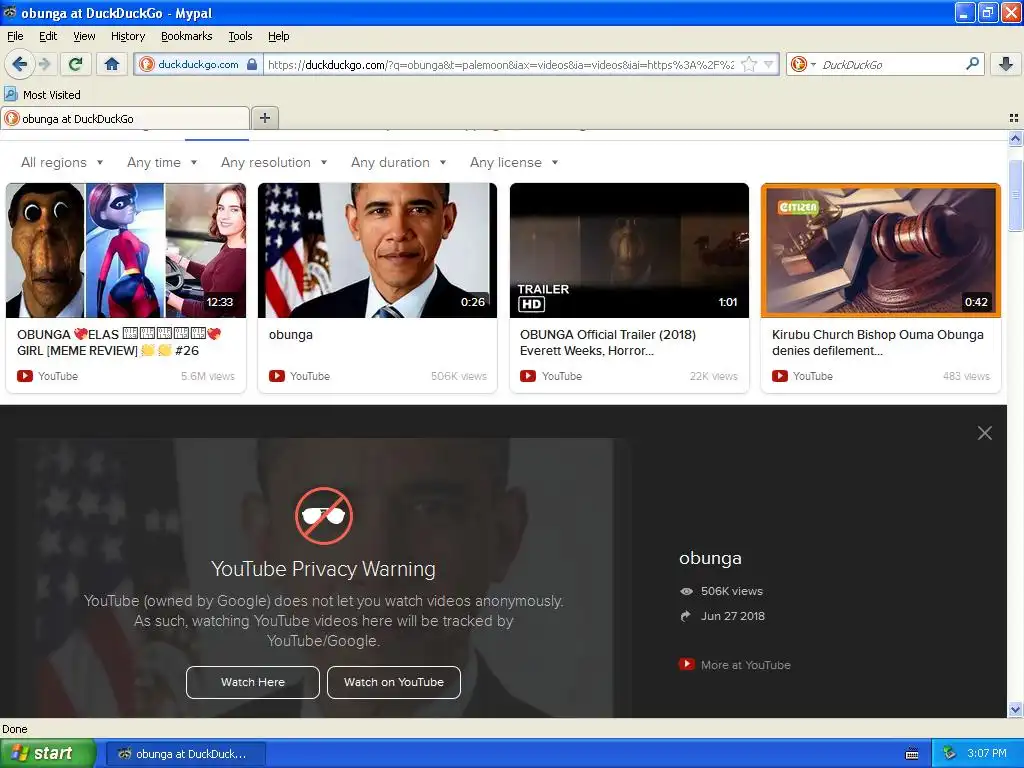The width and height of the screenshot is (1024, 768).
Task: Click the Jun 27 2018 upload date
Action: (733, 616)
